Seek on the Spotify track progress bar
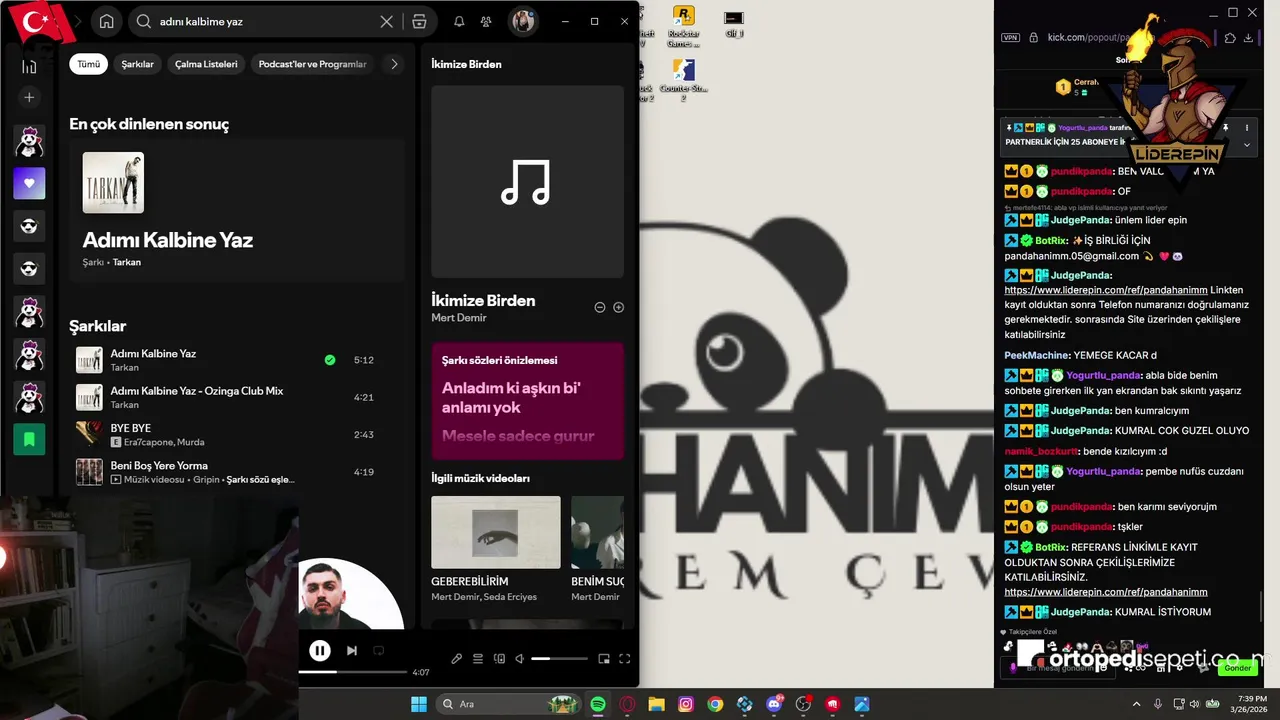1280x720 pixels. 353,672
